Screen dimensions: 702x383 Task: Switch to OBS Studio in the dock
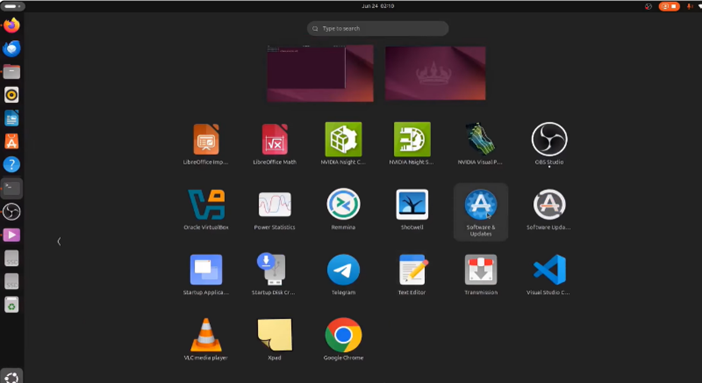12,211
